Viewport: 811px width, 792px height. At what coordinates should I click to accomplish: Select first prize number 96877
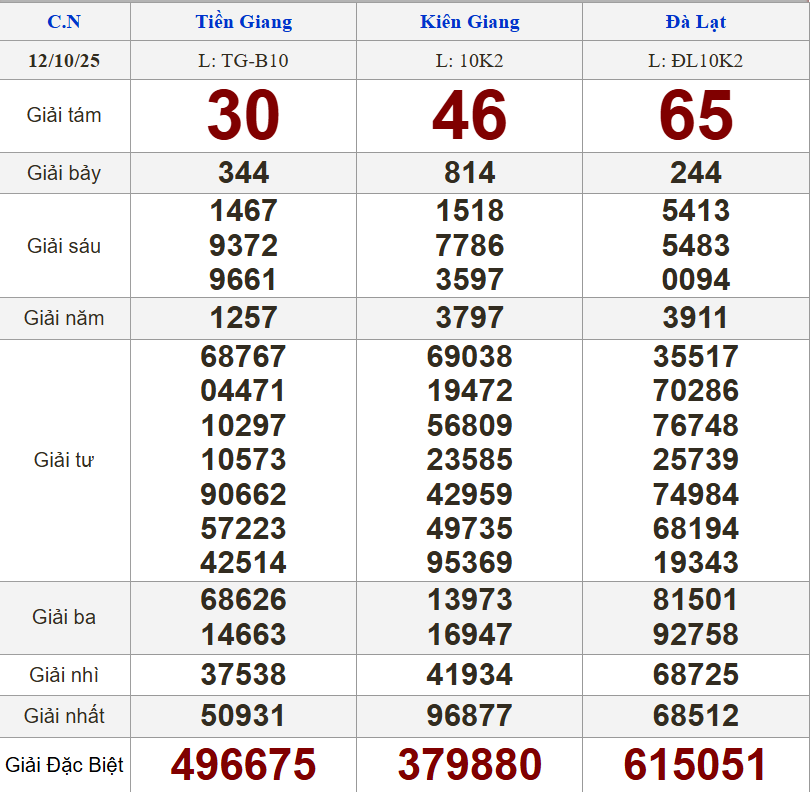coord(469,716)
